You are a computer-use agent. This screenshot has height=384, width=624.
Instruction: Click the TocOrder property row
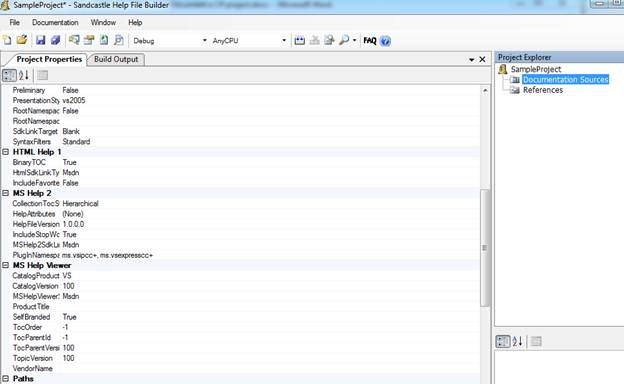click(240, 327)
